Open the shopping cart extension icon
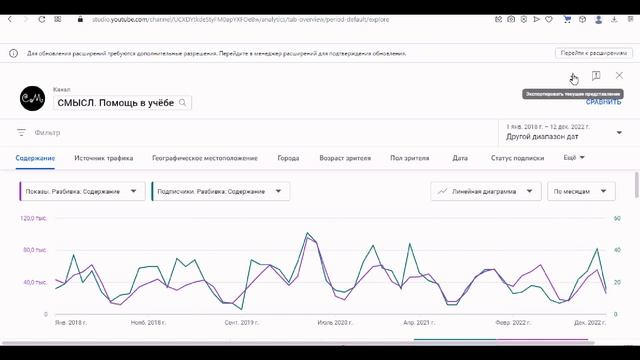 567,19
